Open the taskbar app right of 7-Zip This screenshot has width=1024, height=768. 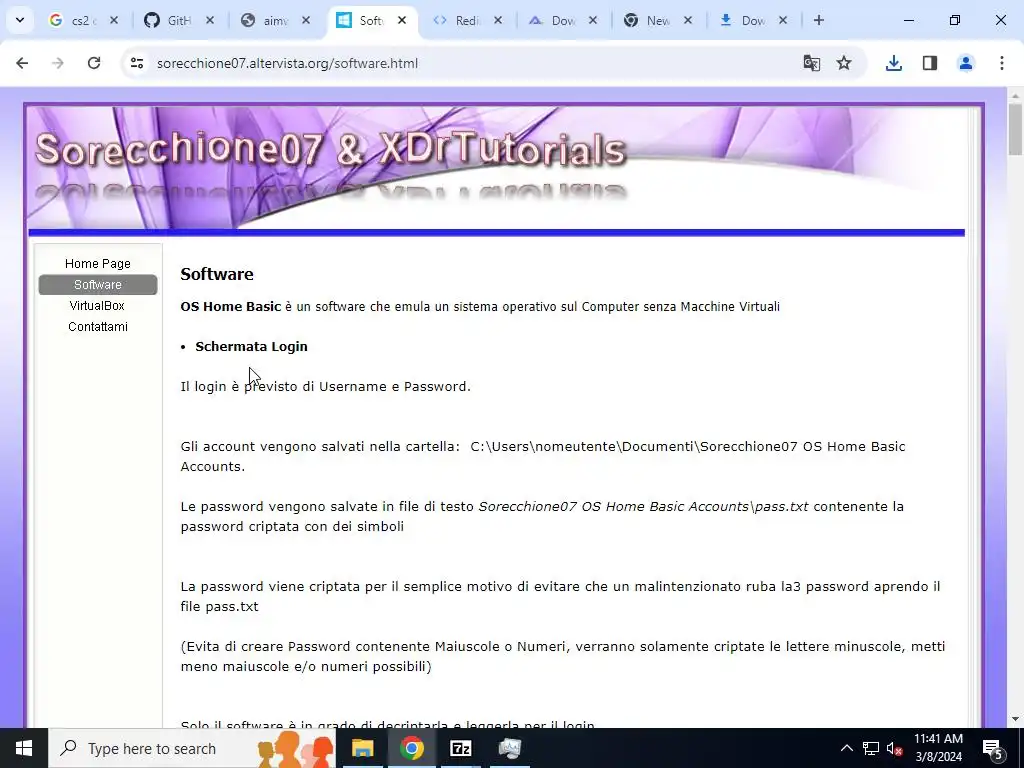click(x=509, y=748)
